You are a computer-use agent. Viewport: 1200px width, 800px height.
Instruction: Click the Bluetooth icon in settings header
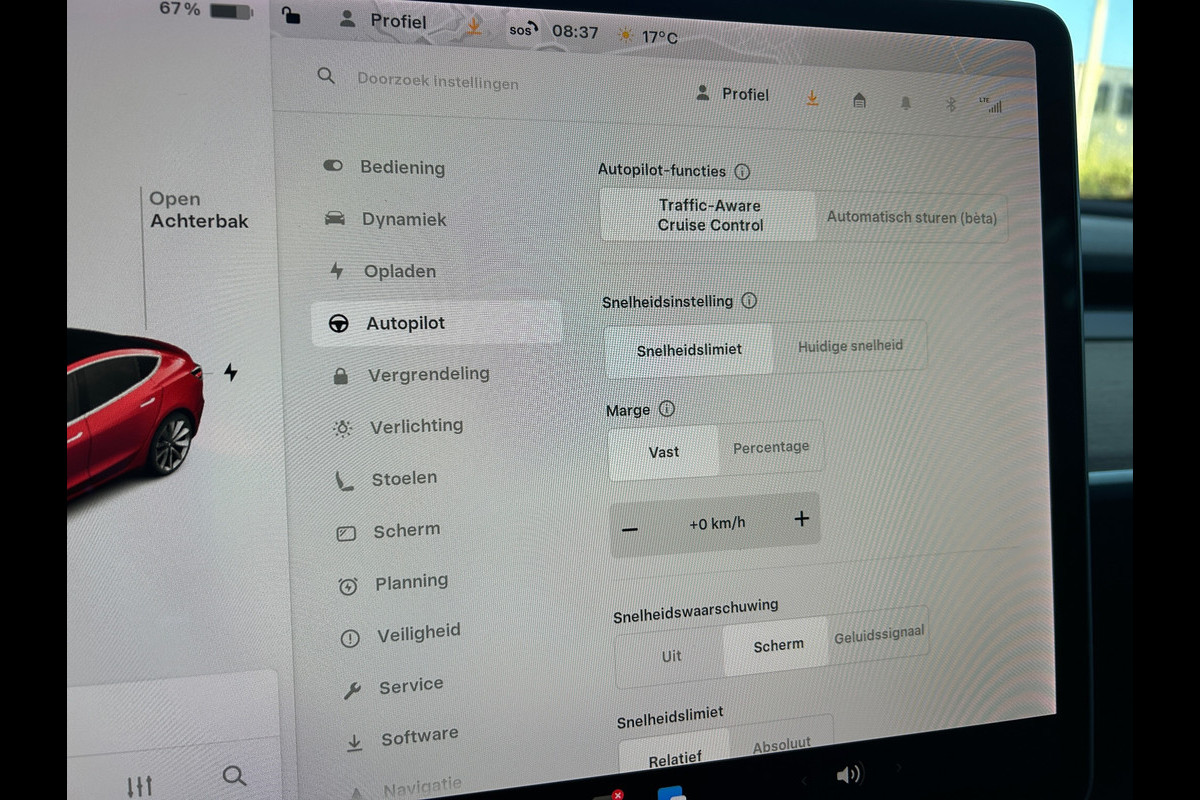tap(952, 104)
